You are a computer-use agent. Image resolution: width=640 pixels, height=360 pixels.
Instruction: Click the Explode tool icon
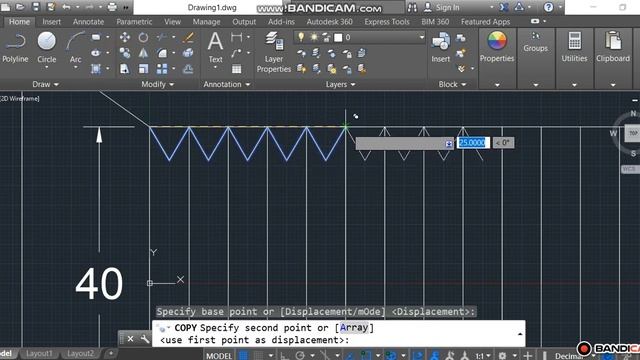(x=188, y=53)
